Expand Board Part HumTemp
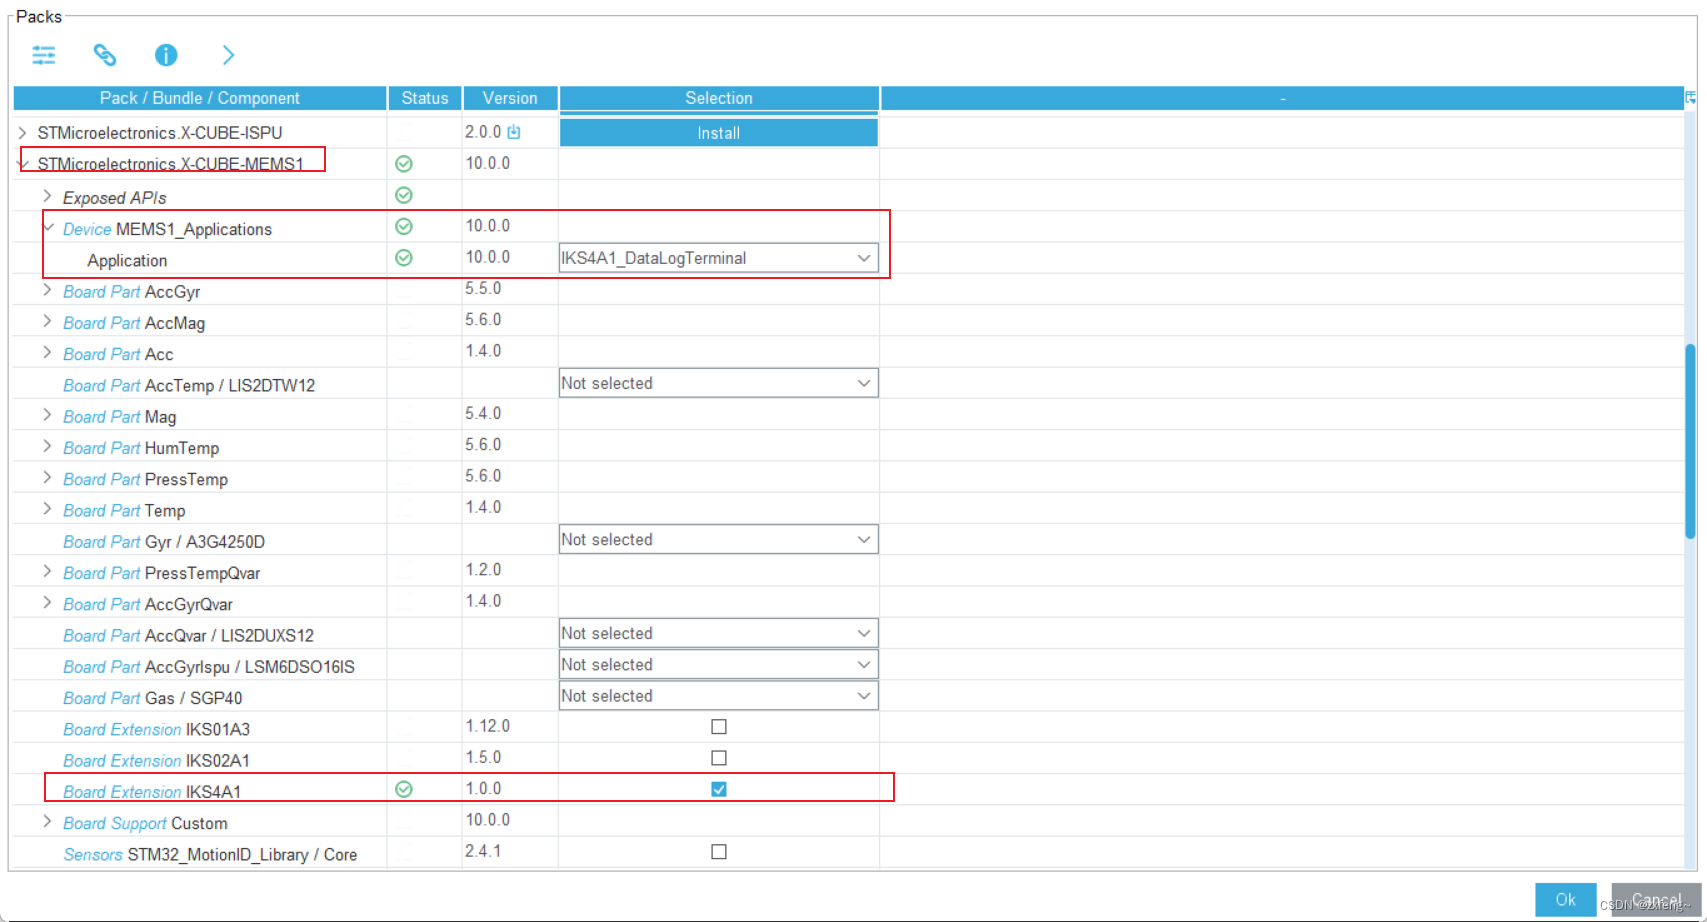1707x922 pixels. [x=47, y=446]
